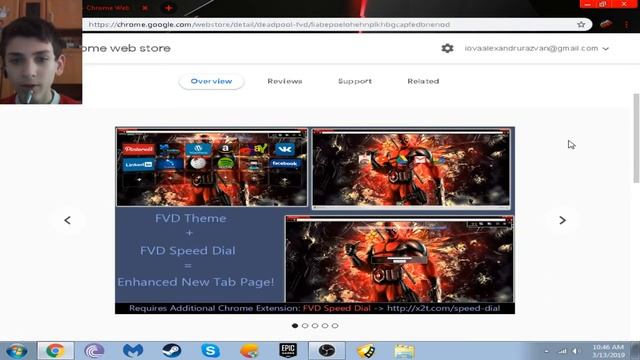
Task: Click the network signal icon in tray
Action: click(562, 351)
